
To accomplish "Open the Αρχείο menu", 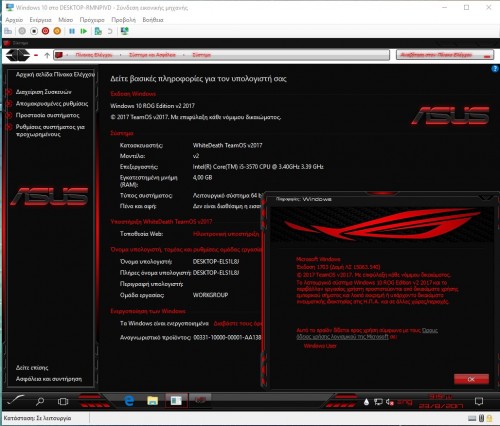I will [x=14, y=20].
